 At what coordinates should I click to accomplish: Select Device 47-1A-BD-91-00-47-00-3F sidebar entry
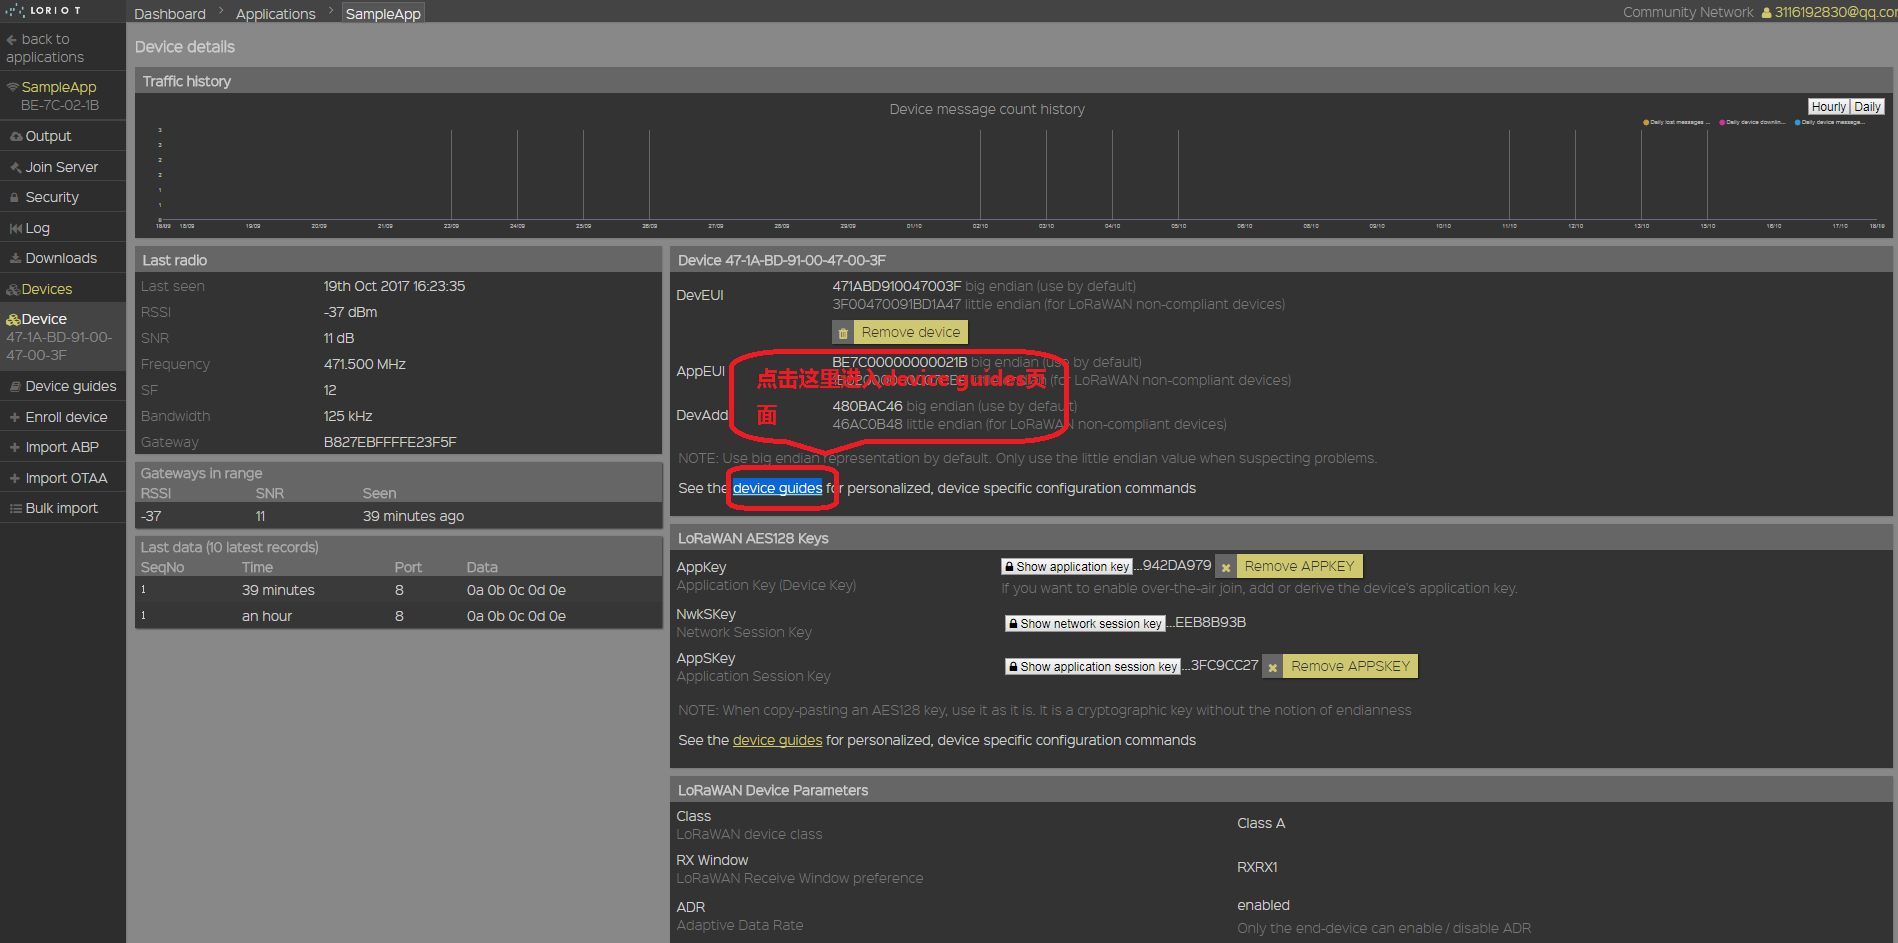[62, 337]
